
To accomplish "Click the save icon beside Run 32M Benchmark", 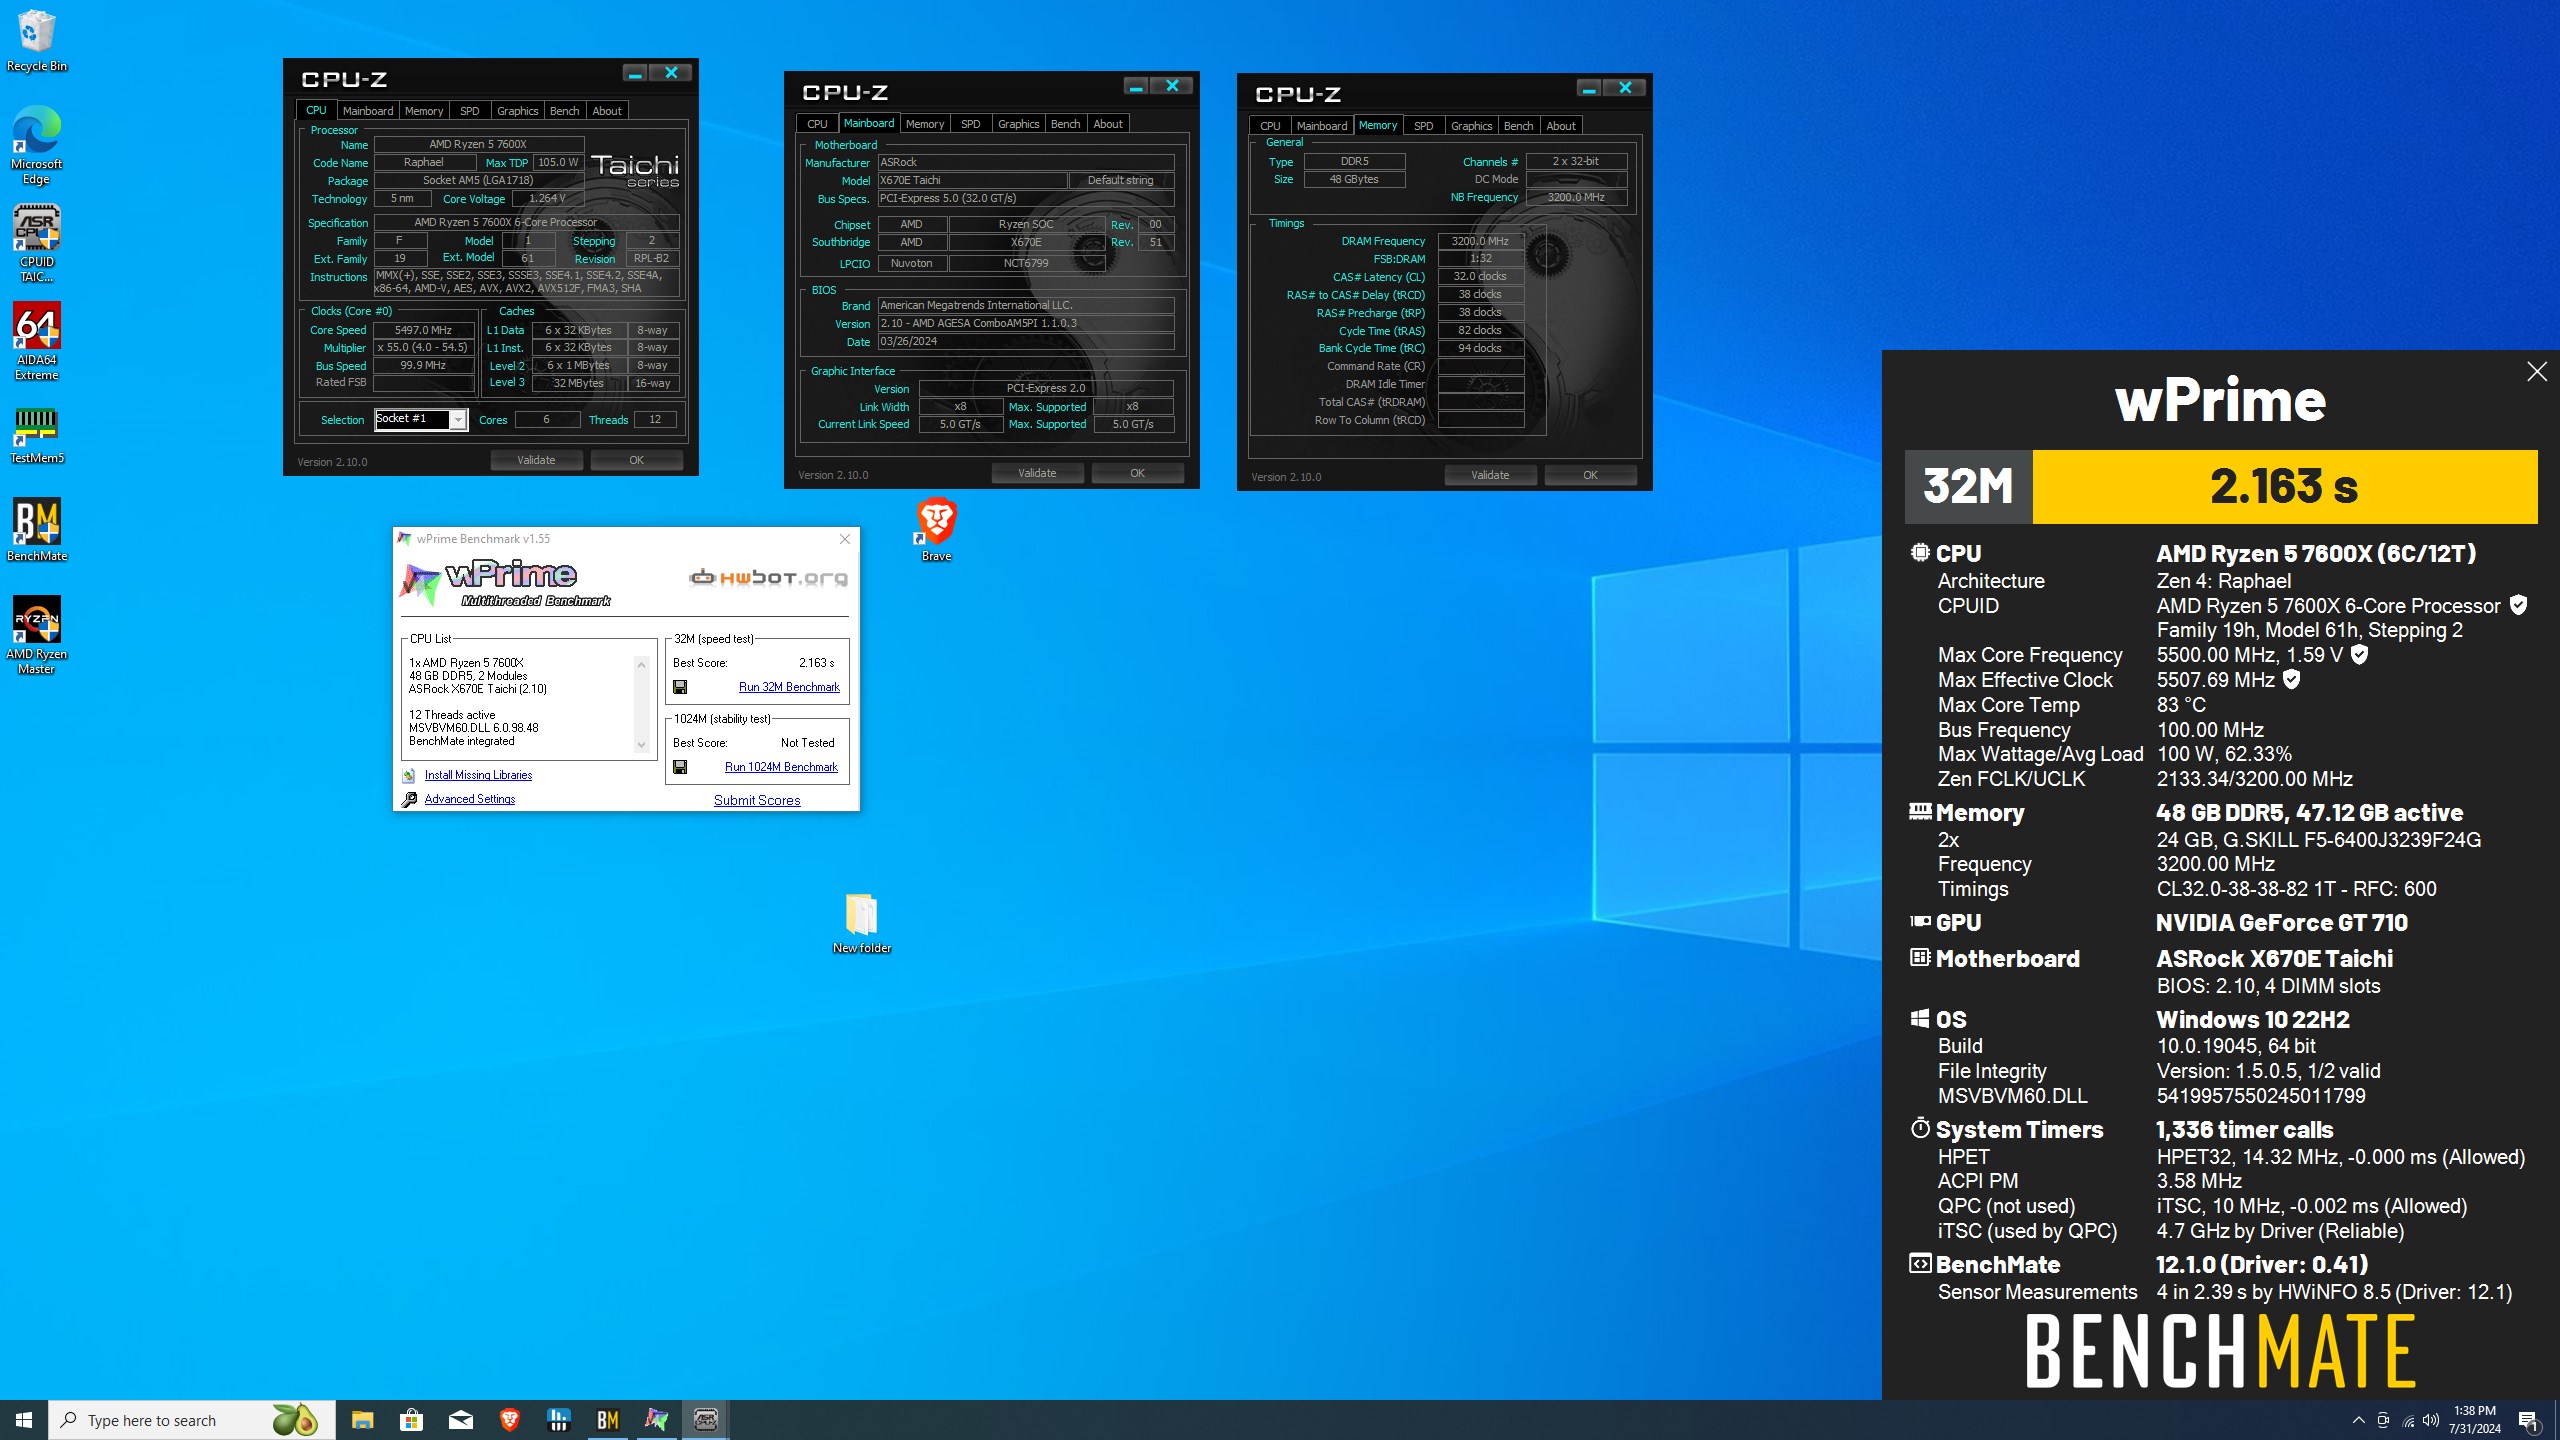I will pos(680,687).
